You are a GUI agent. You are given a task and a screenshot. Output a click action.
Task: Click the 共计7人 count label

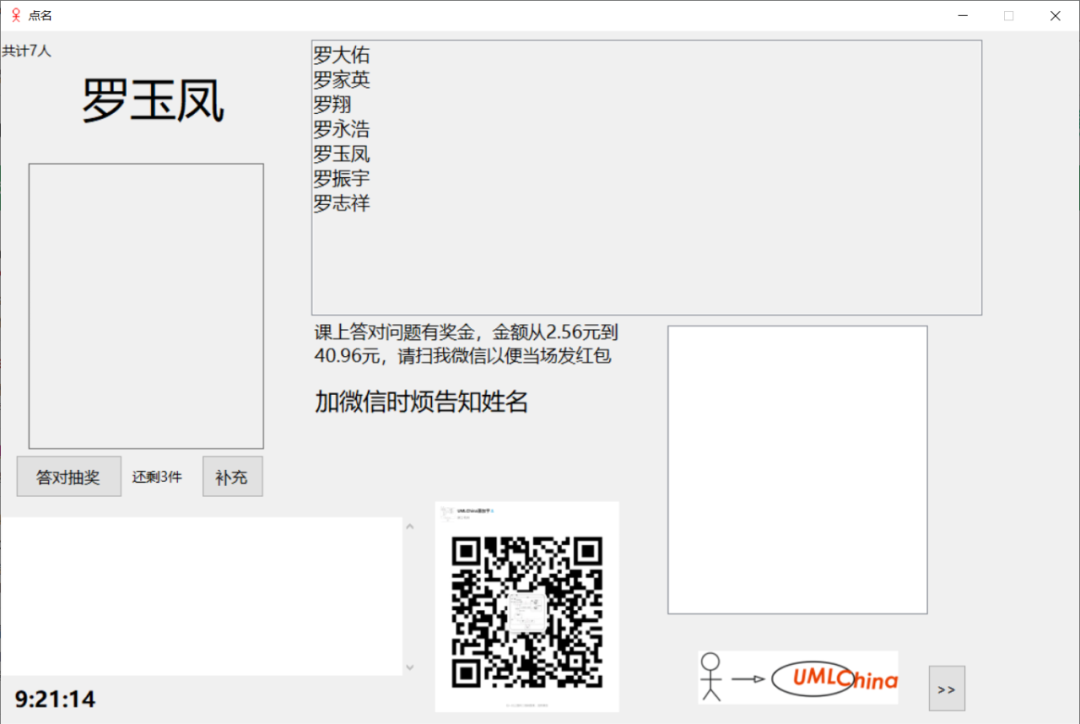click(28, 50)
